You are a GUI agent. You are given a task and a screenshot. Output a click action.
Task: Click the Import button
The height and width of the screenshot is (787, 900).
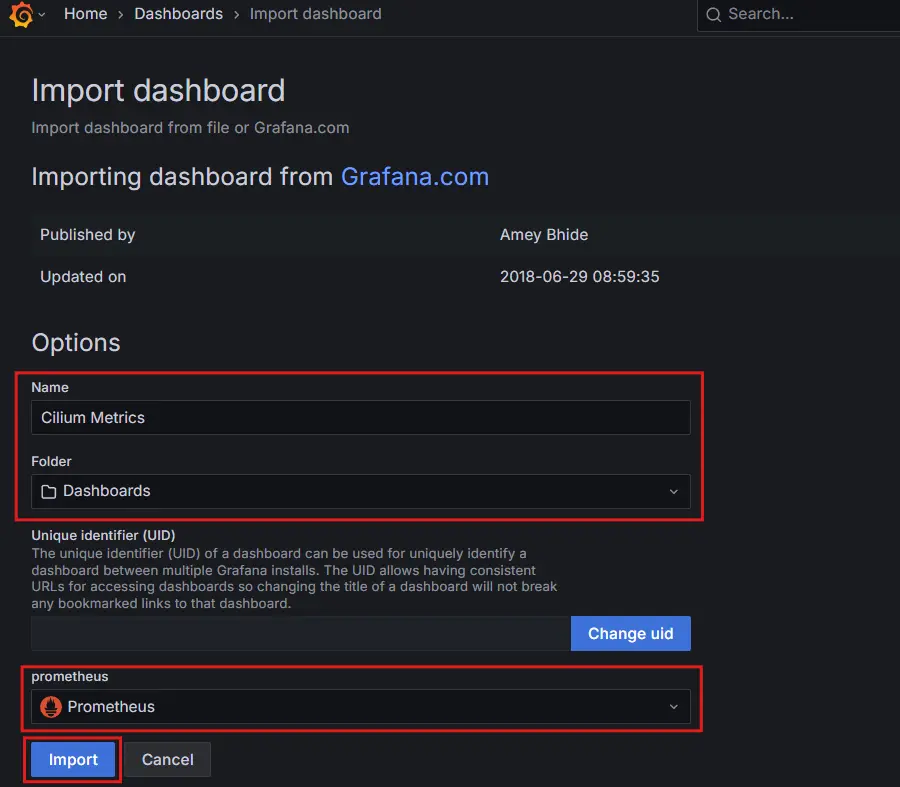[73, 759]
